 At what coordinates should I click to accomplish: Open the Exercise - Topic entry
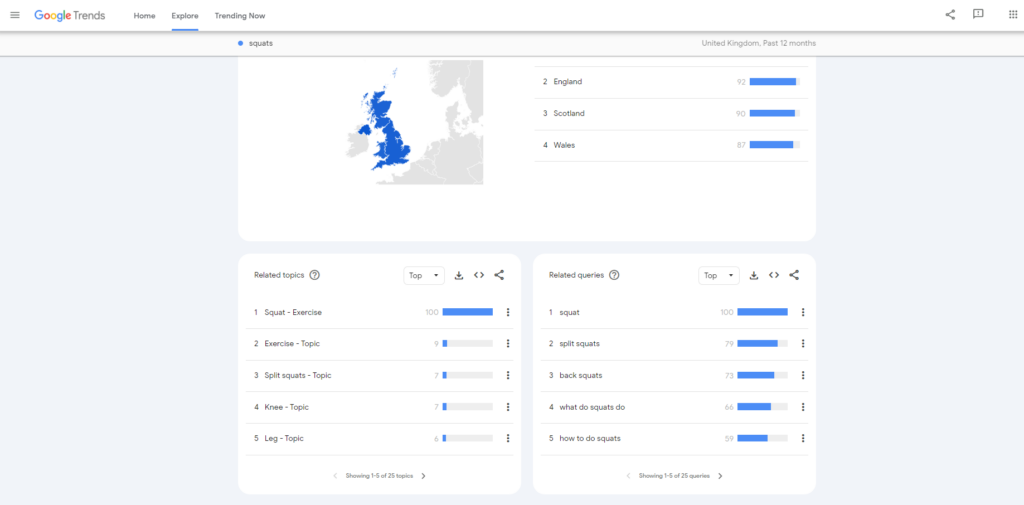pyautogui.click(x=292, y=344)
